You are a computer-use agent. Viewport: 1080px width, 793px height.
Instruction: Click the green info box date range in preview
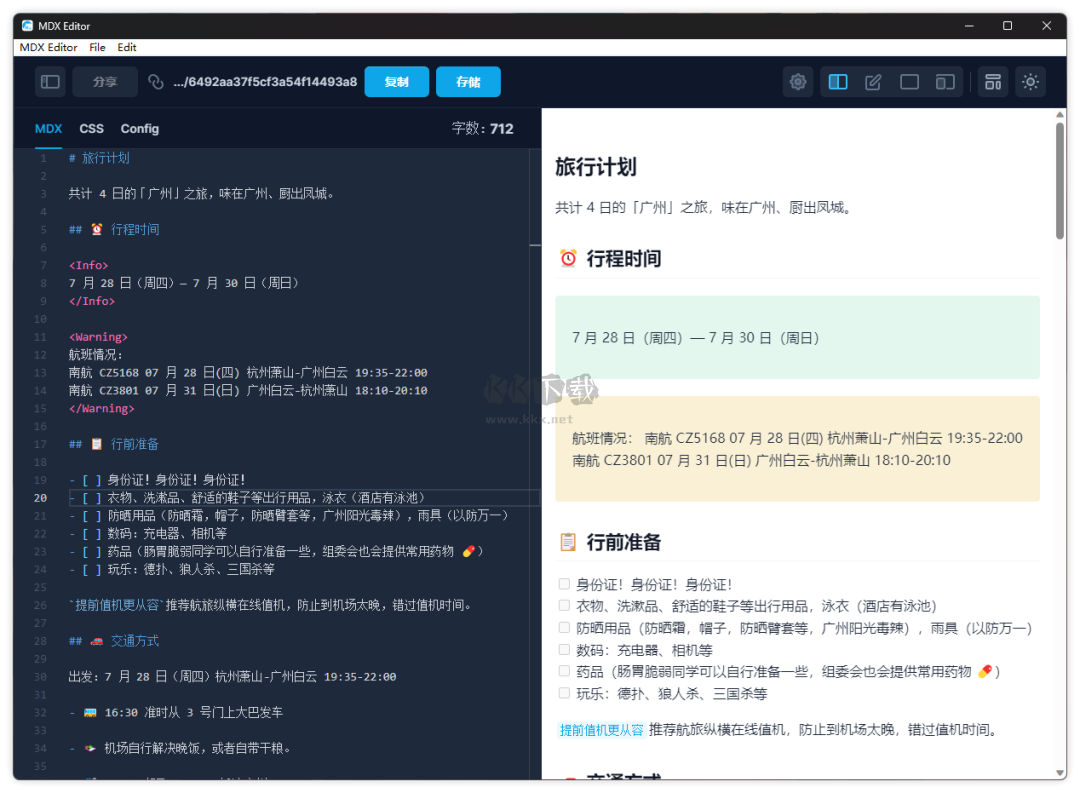[x=696, y=338]
